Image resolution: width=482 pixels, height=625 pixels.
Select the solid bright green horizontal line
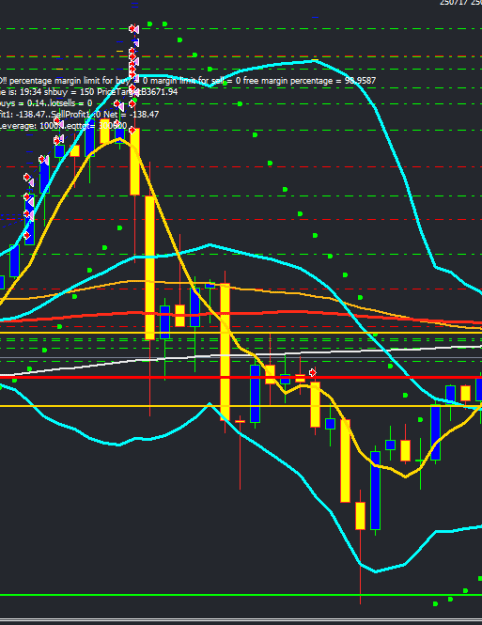[x=241, y=595]
